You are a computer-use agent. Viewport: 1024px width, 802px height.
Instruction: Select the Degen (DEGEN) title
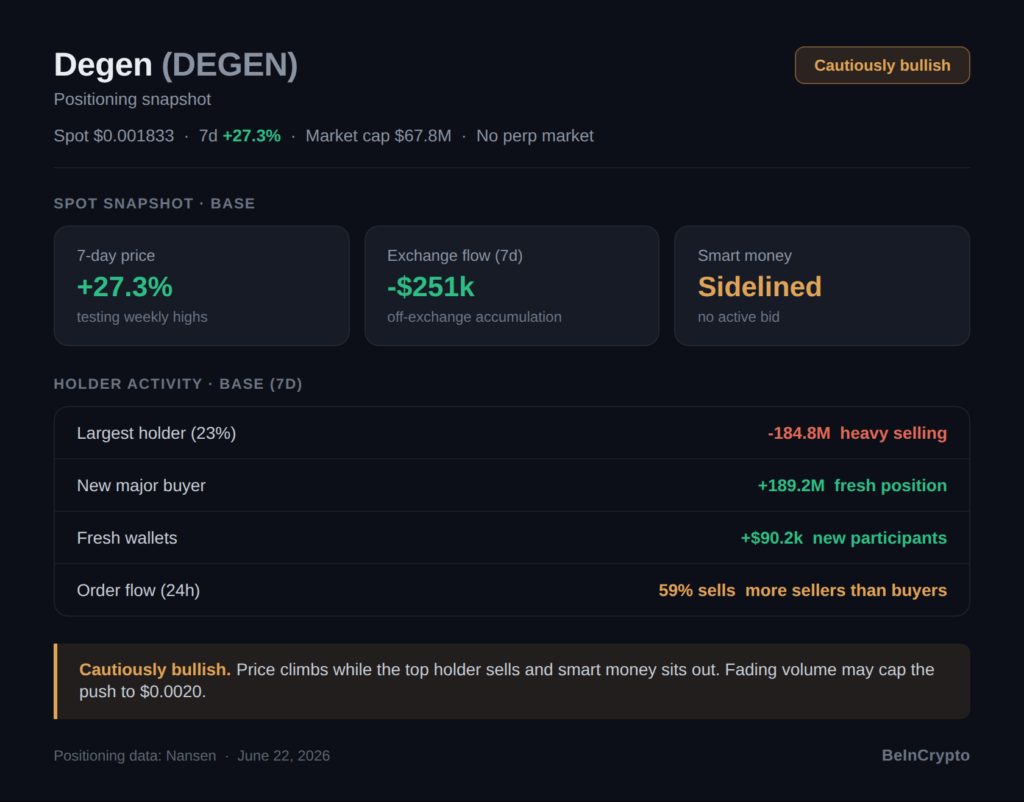176,65
